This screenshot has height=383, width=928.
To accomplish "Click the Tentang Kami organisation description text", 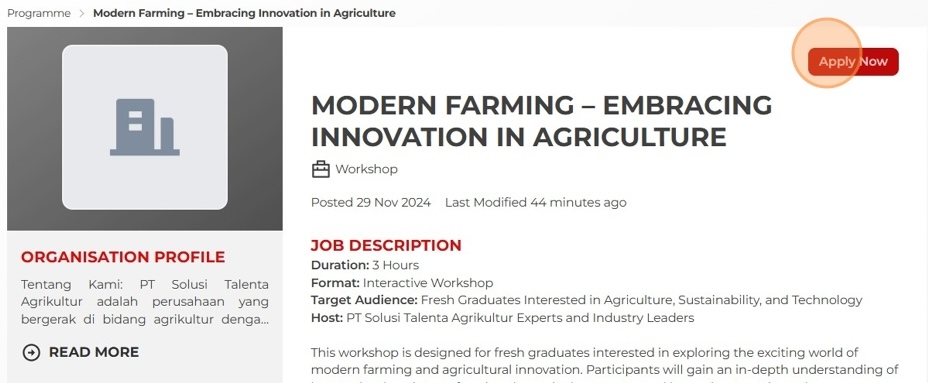I will click(144, 302).
